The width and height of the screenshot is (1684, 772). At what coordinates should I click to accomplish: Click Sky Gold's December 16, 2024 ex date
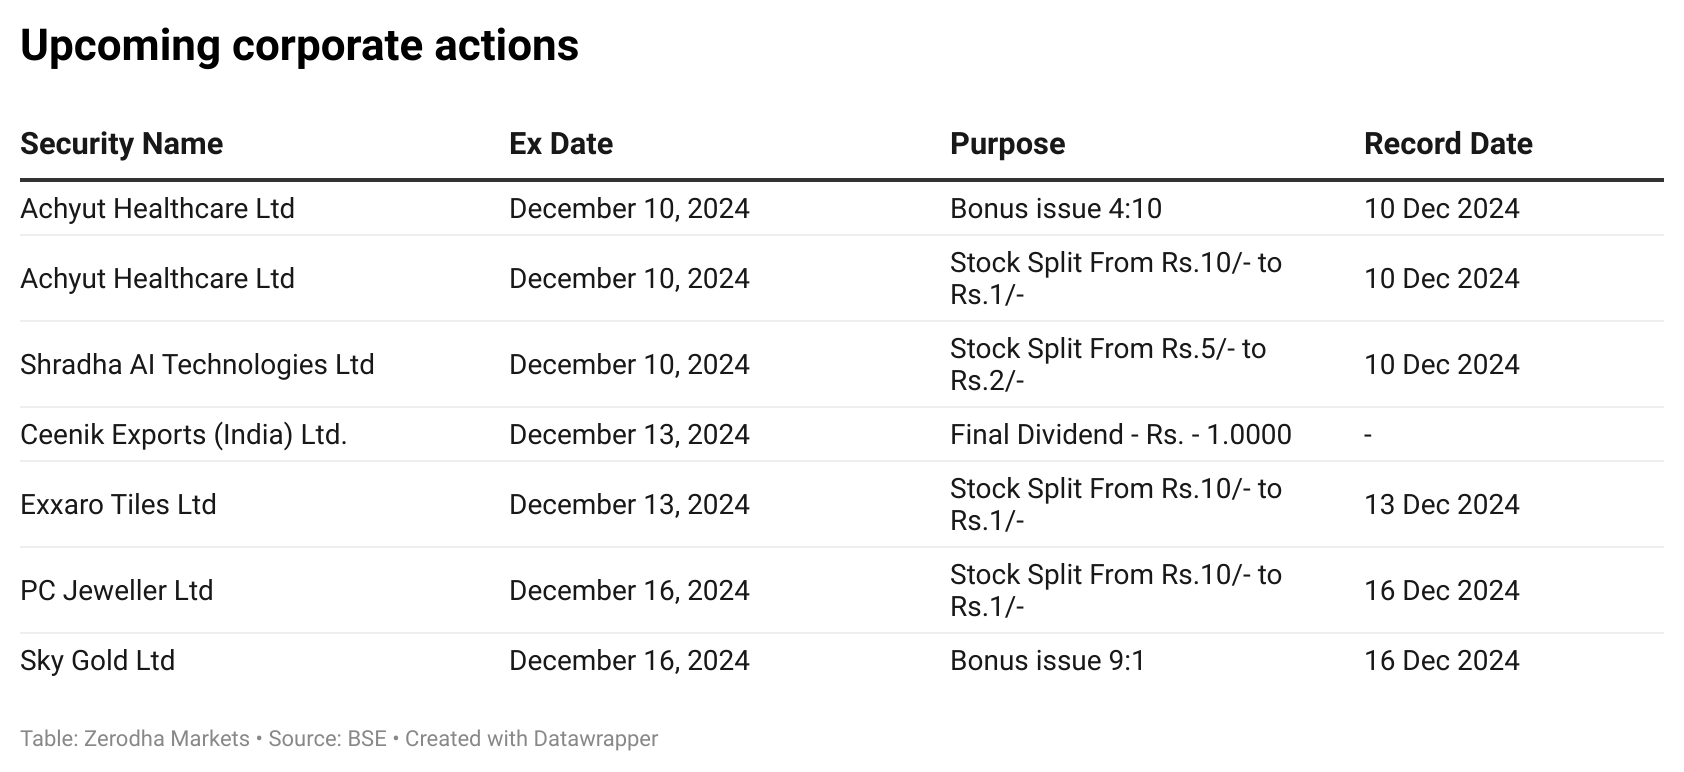[629, 660]
